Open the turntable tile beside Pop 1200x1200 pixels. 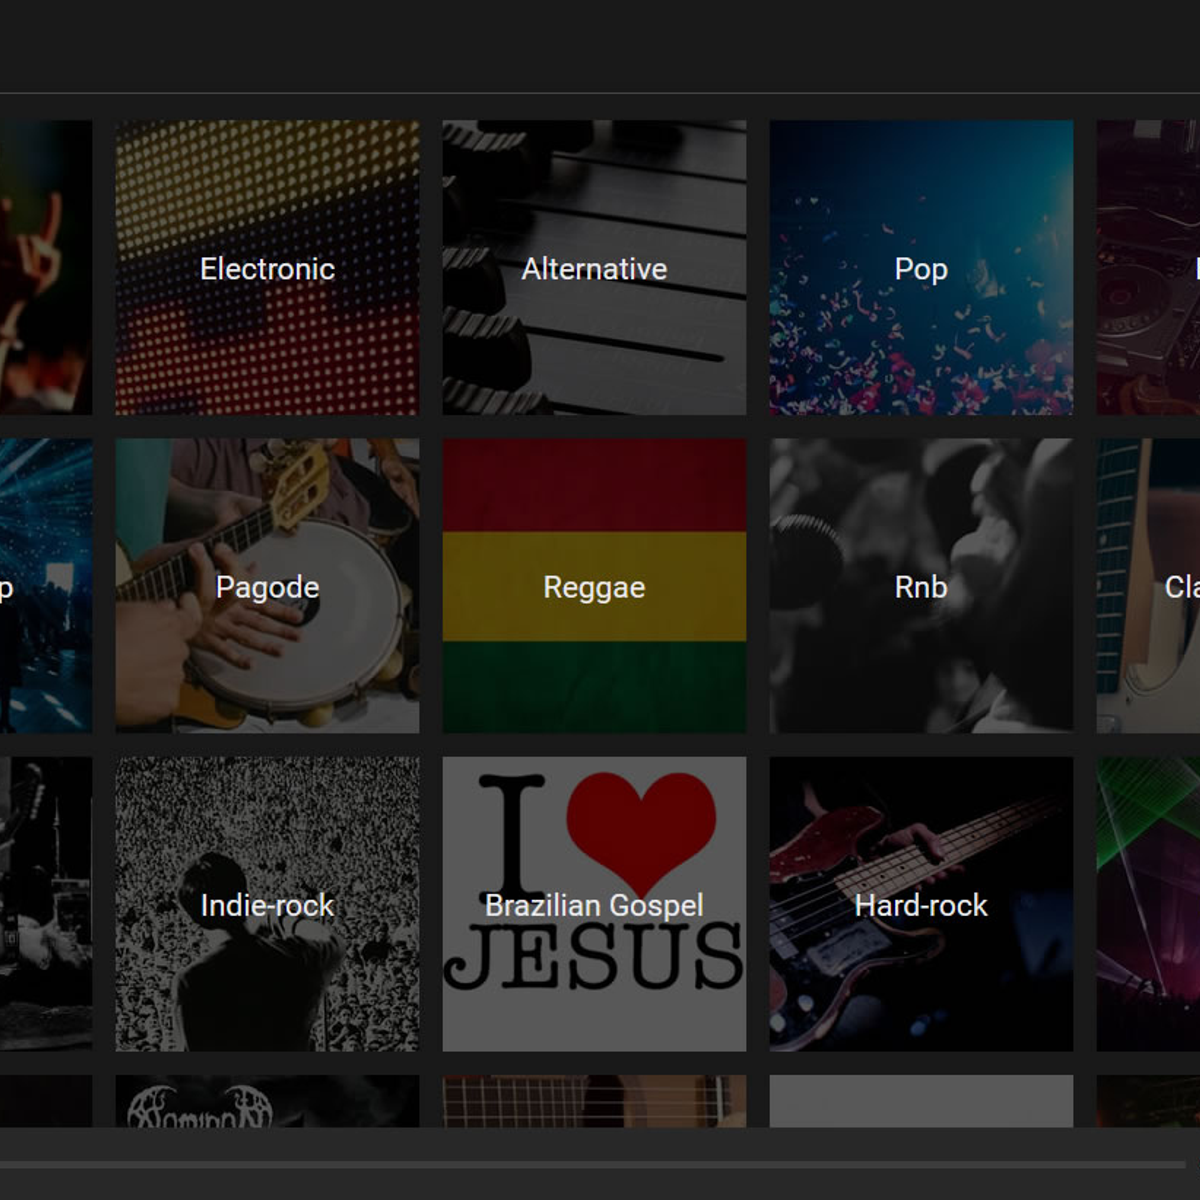click(x=1148, y=268)
